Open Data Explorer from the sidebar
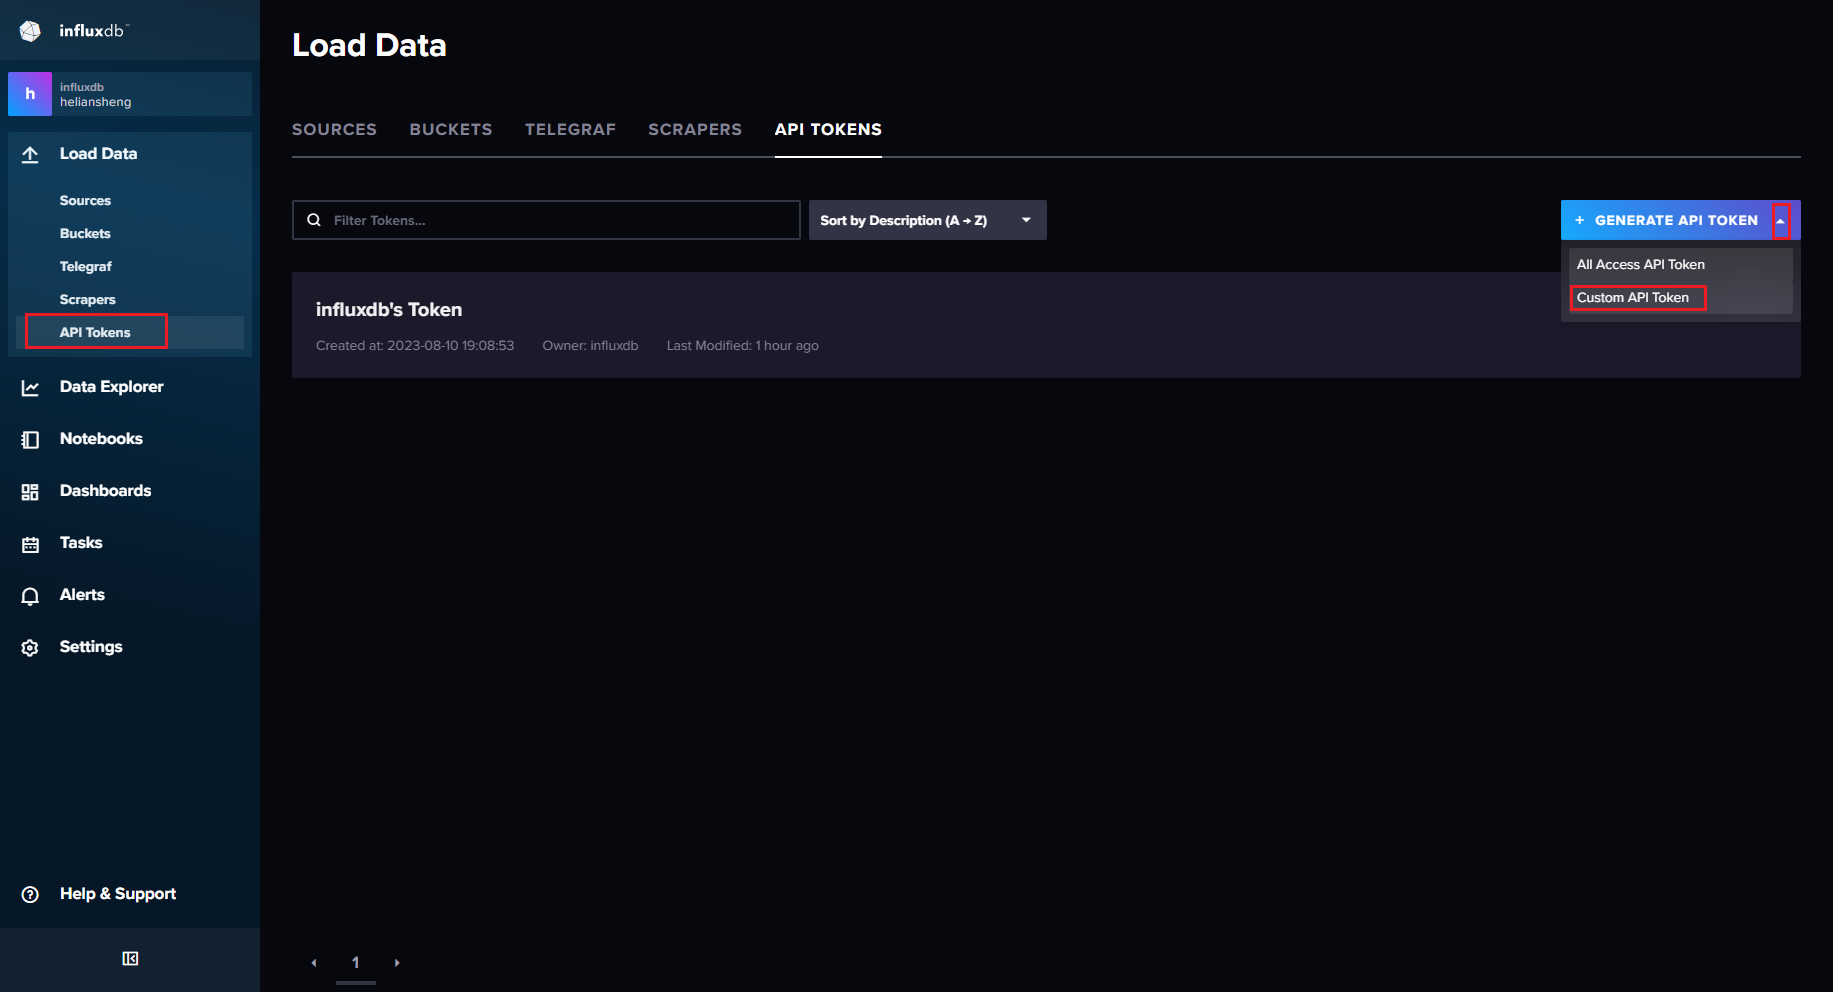 (x=110, y=386)
